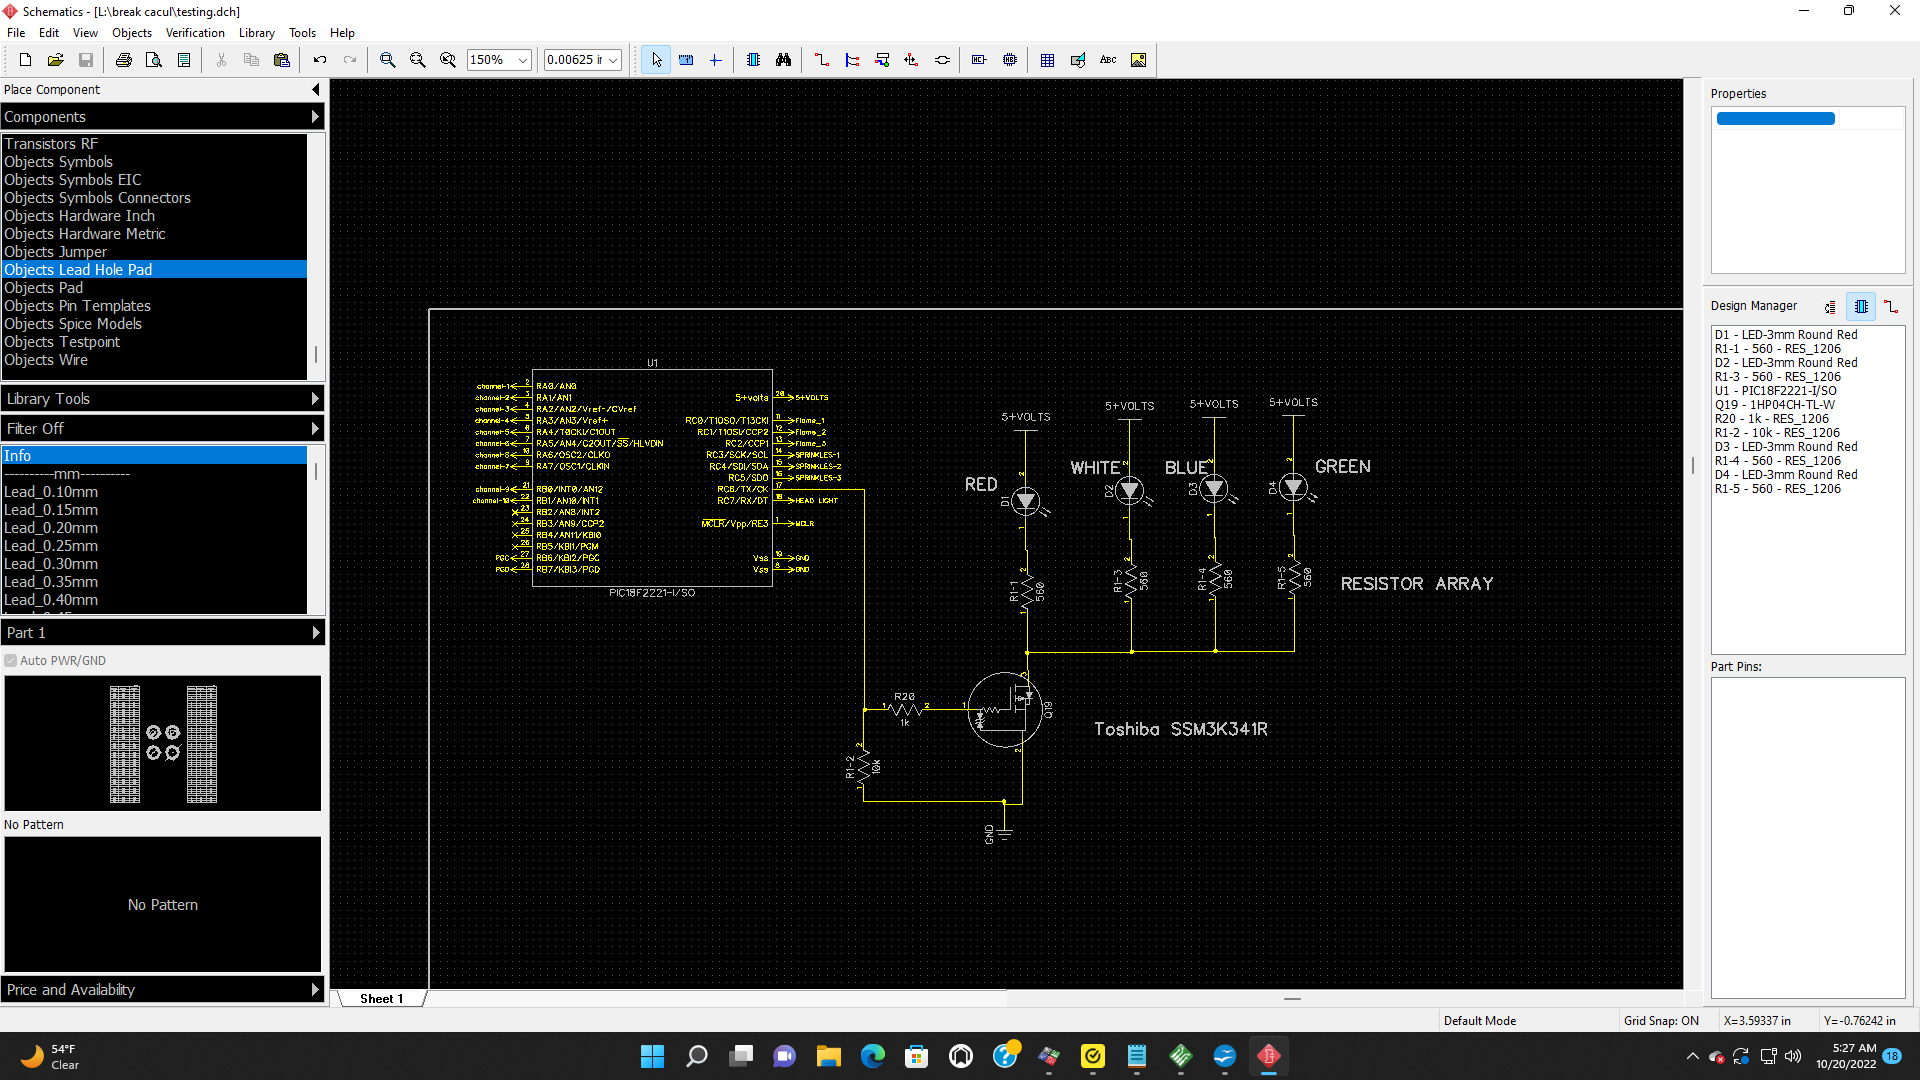Paste from clipboard icon

(x=282, y=60)
